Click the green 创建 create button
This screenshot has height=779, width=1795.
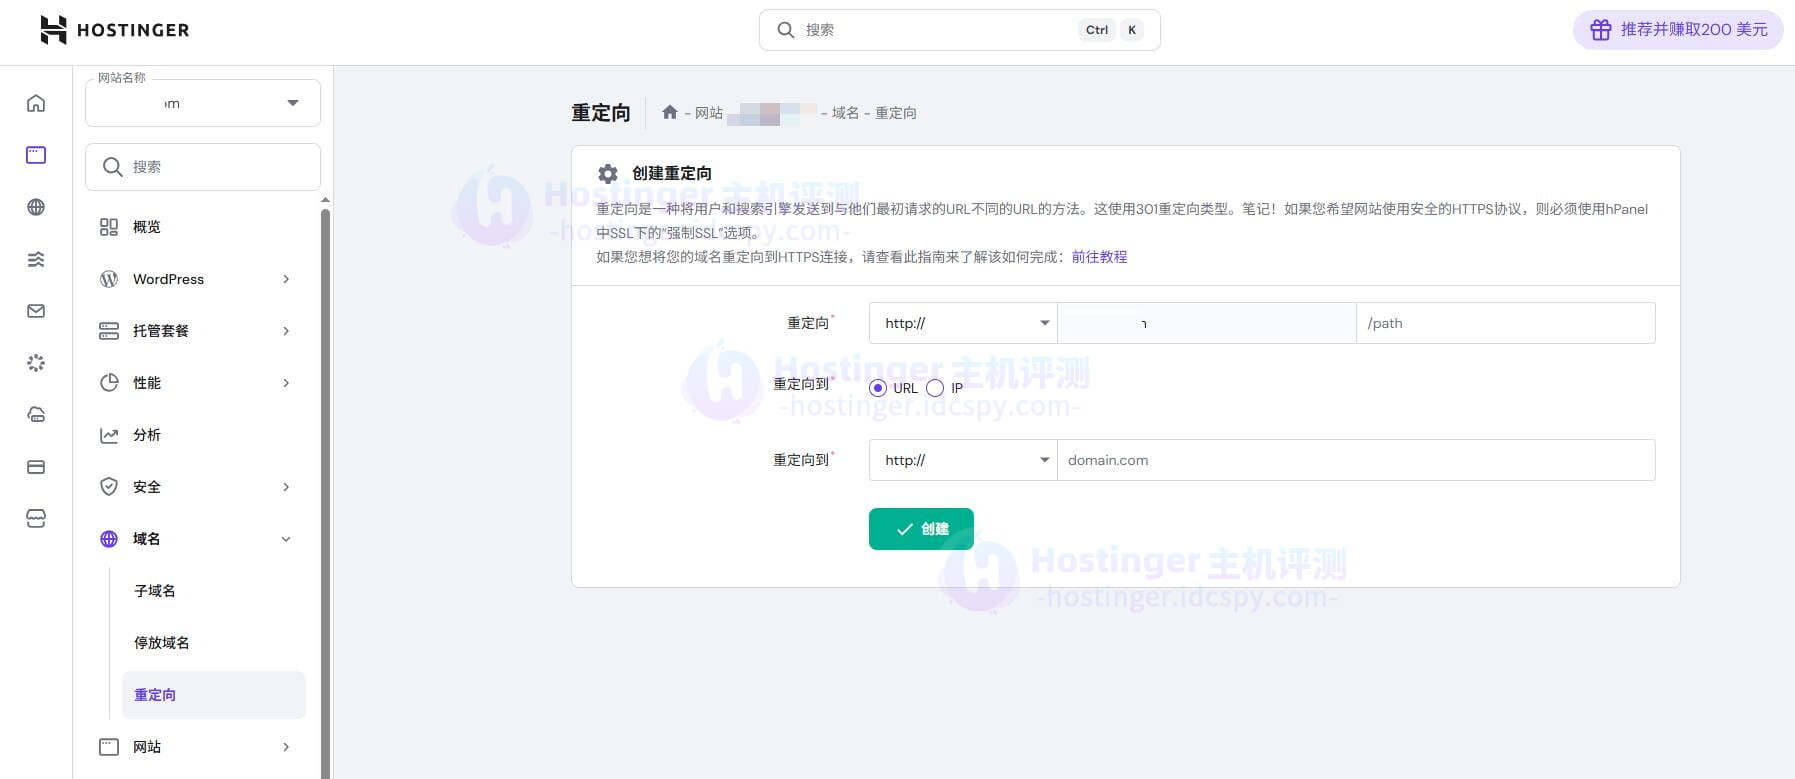click(x=921, y=529)
